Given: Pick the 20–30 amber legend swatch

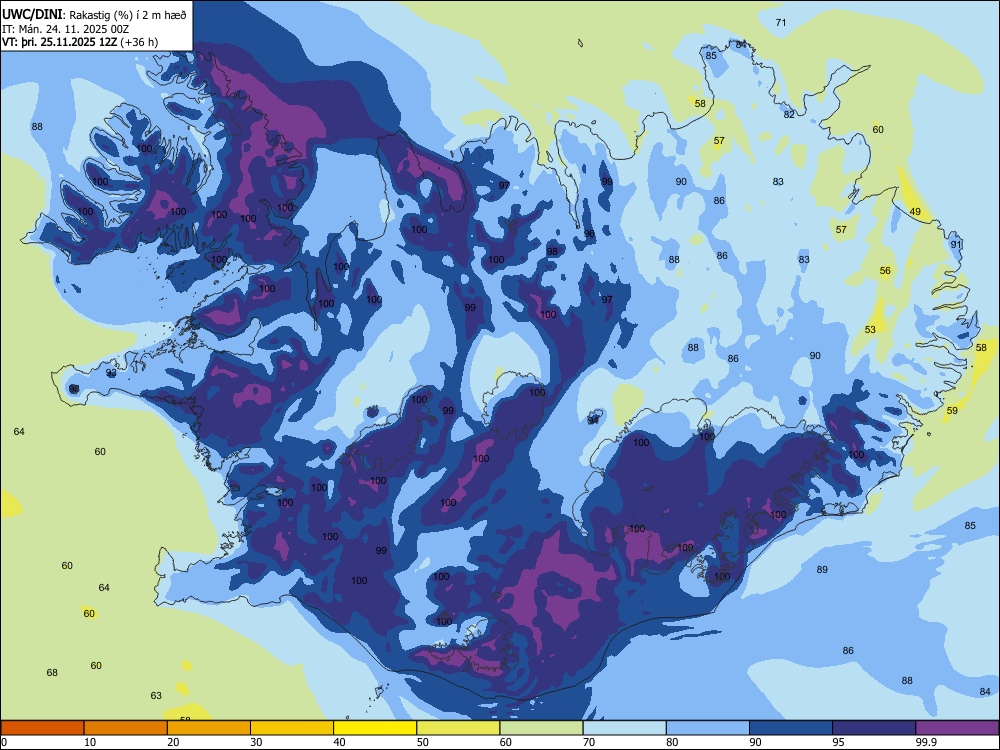Looking at the screenshot, I should [x=209, y=728].
